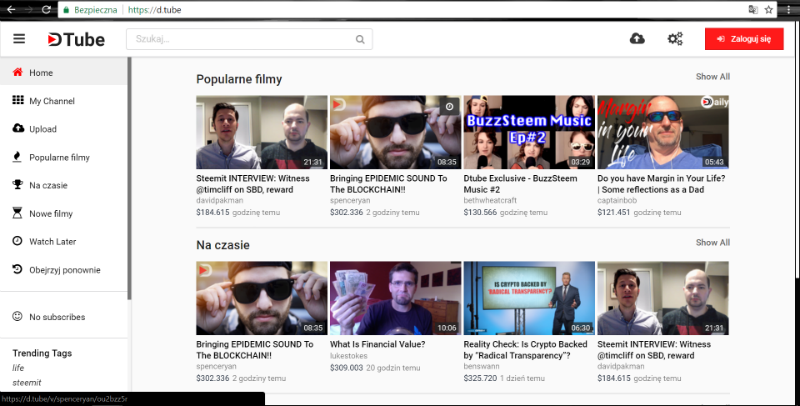
Task: Open the Chrome three-dot menu
Action: (x=789, y=10)
